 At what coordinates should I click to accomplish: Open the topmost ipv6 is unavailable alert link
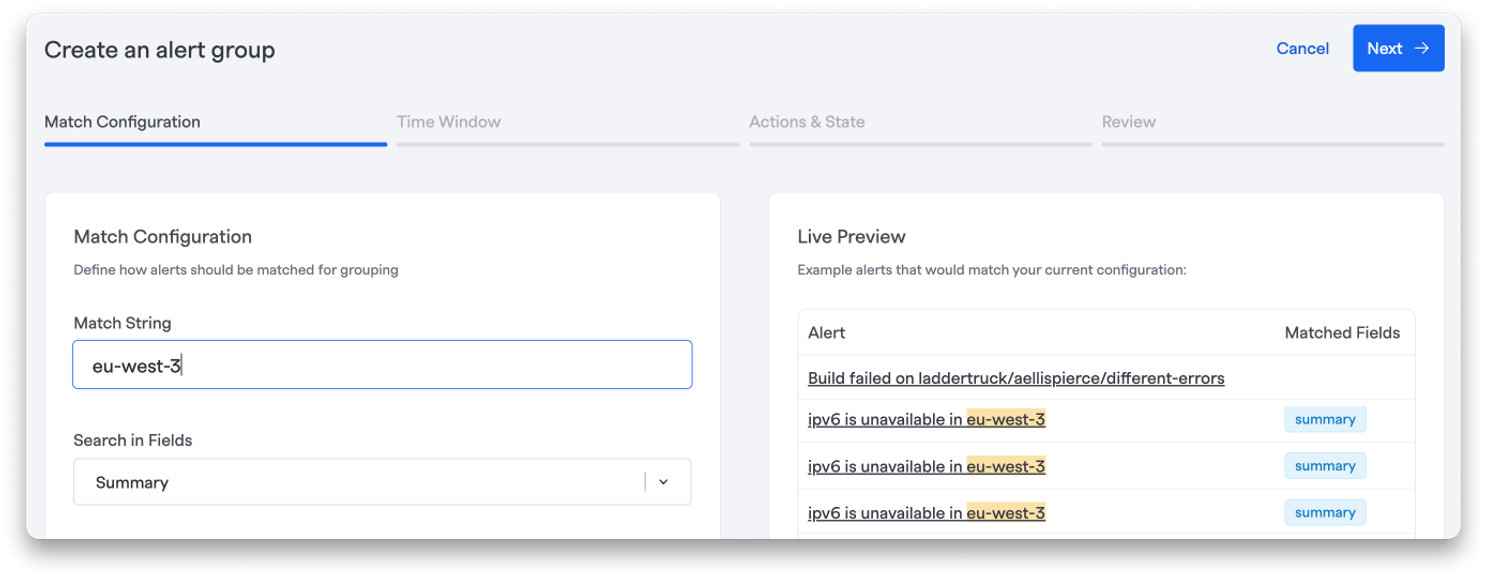(926, 419)
